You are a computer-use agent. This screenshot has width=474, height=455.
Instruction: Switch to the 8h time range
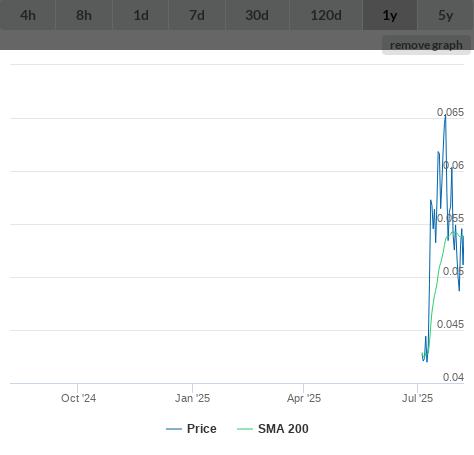84,15
